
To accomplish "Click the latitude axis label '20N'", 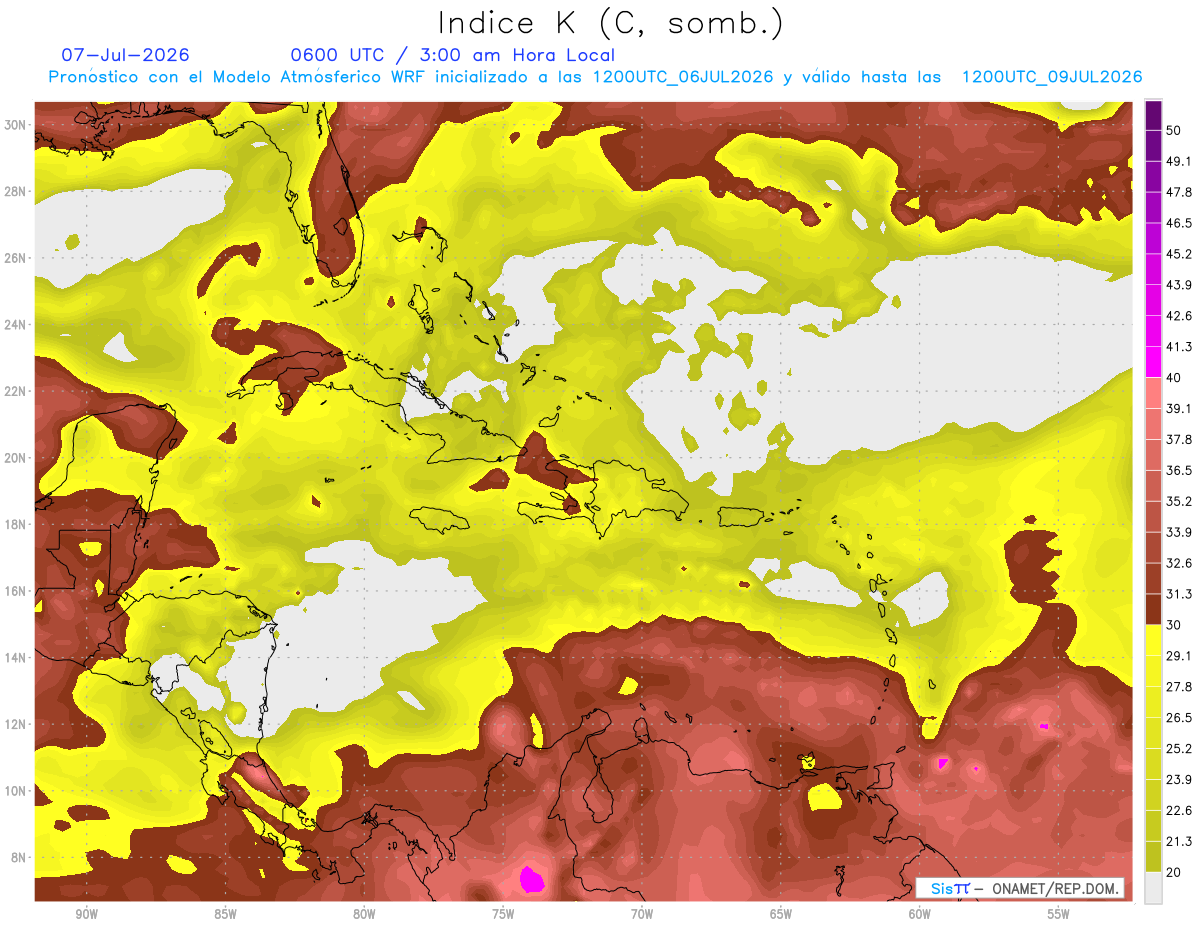I will [x=15, y=458].
